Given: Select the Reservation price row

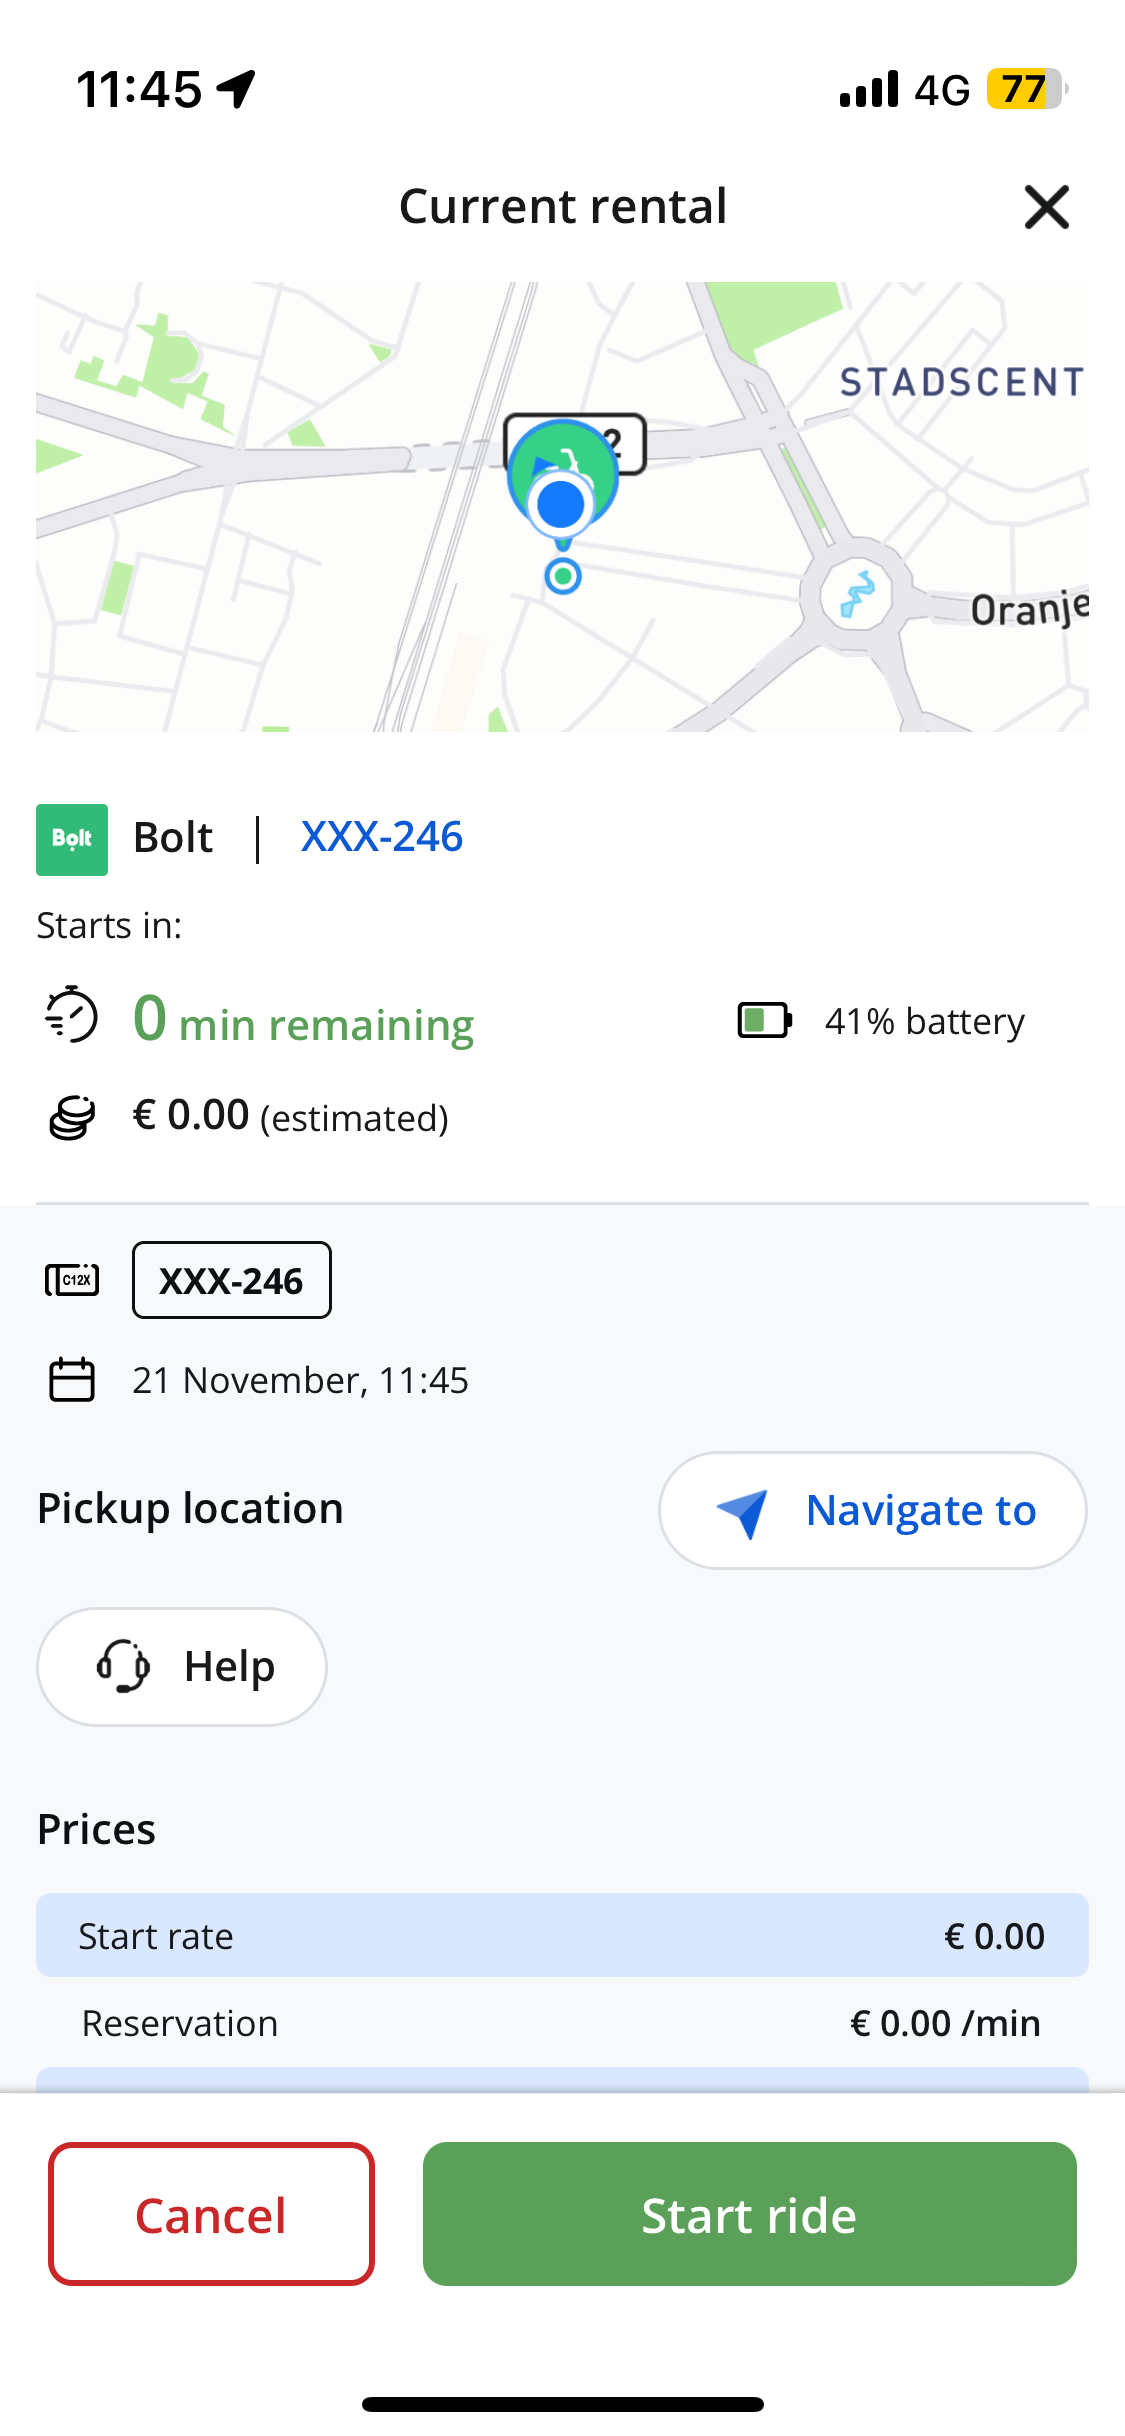Looking at the screenshot, I should (x=562, y=2023).
